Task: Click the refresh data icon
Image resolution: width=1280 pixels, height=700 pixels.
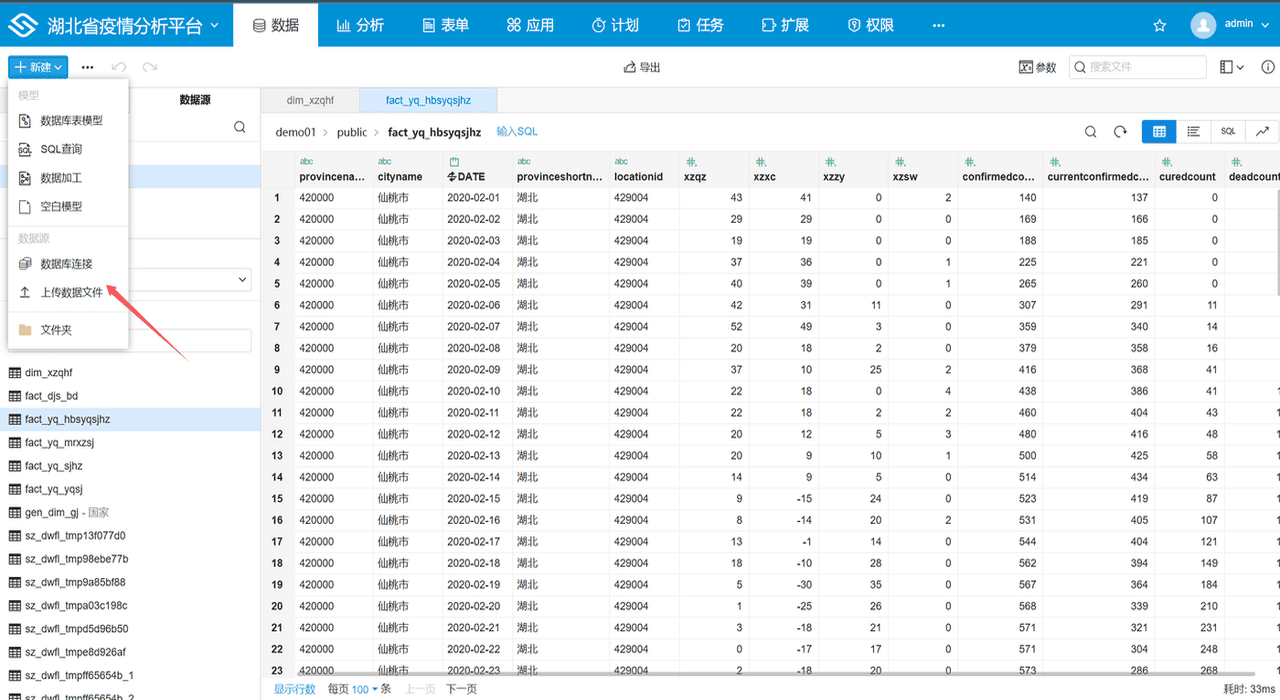Action: [1120, 132]
